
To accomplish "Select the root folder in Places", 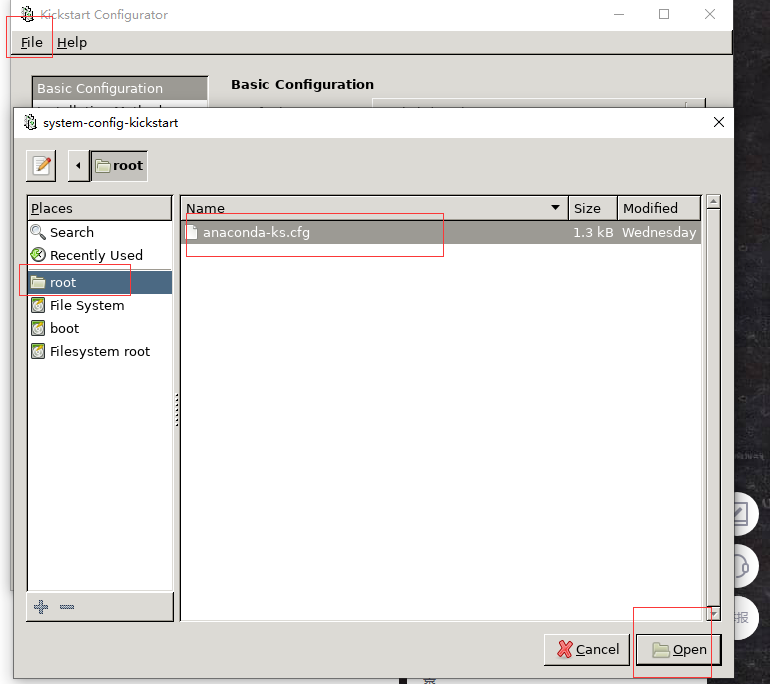I will pos(100,282).
